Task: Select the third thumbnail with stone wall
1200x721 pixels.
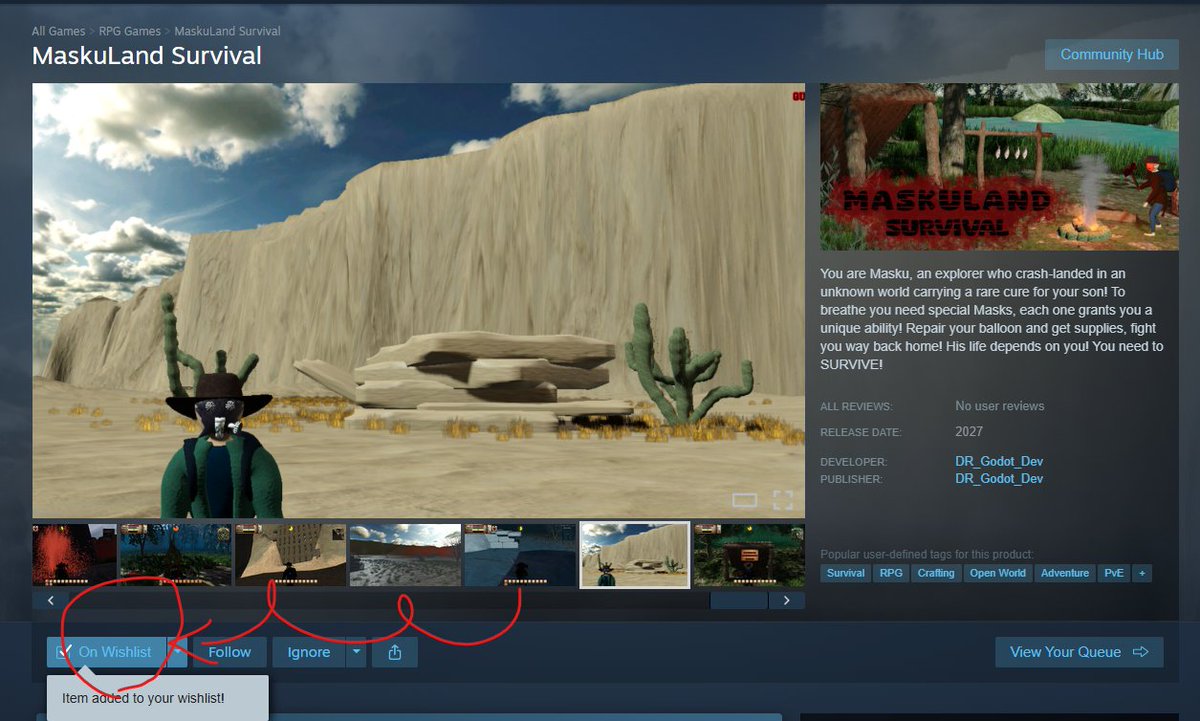Action: (x=290, y=555)
